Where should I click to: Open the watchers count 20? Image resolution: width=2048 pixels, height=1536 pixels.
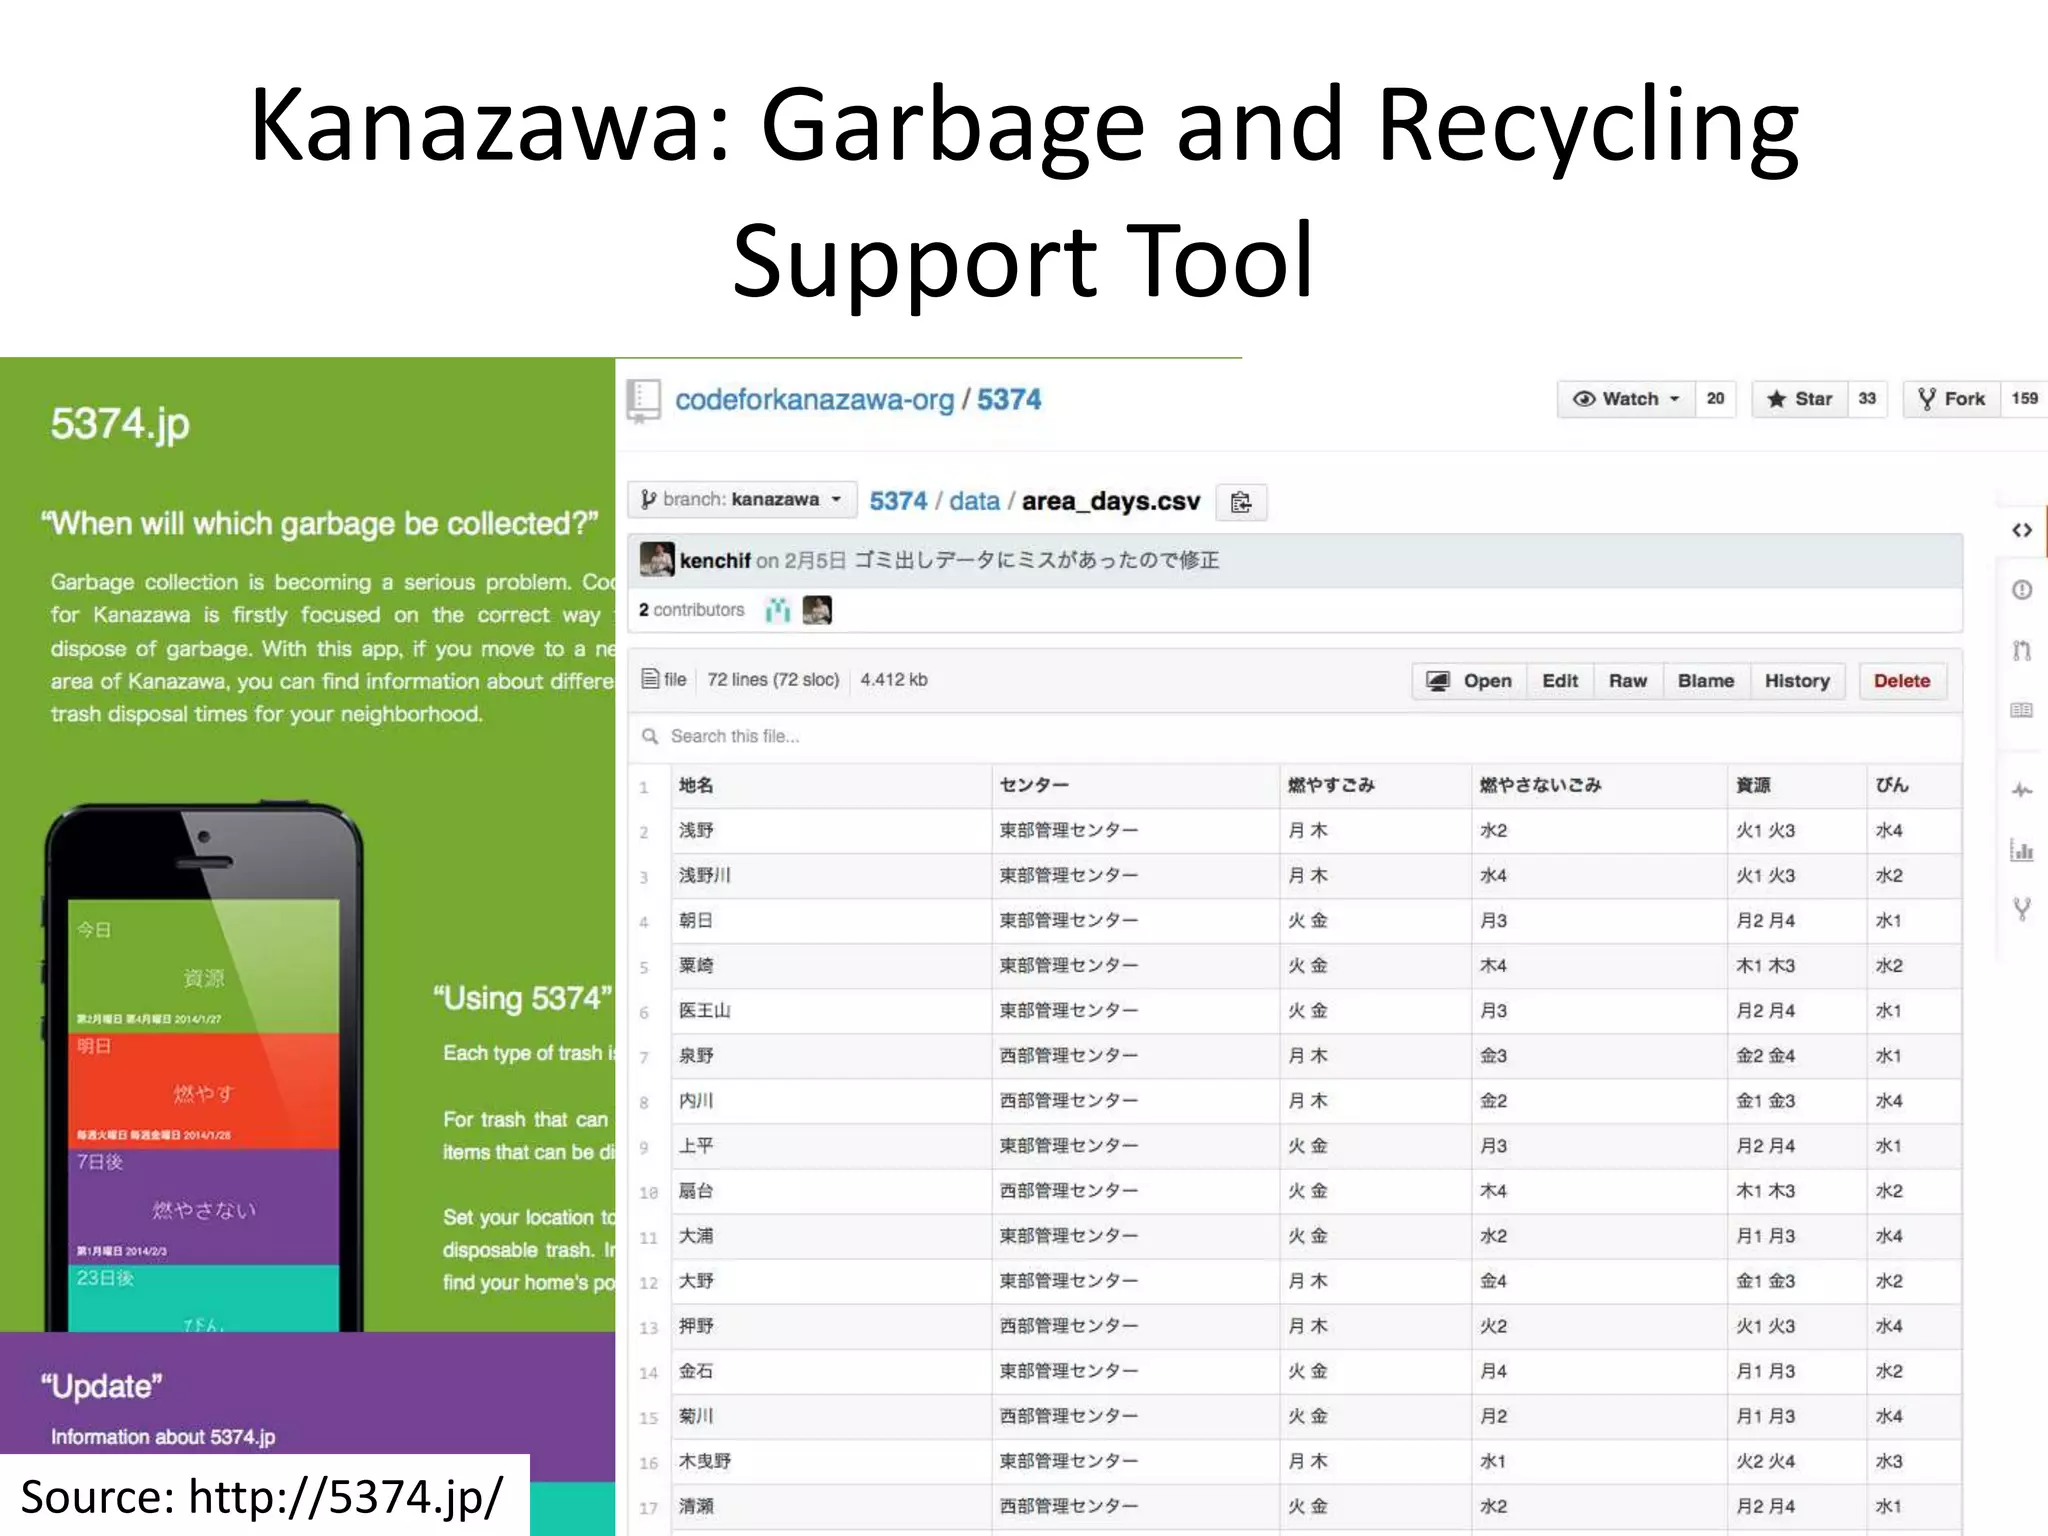(1716, 399)
